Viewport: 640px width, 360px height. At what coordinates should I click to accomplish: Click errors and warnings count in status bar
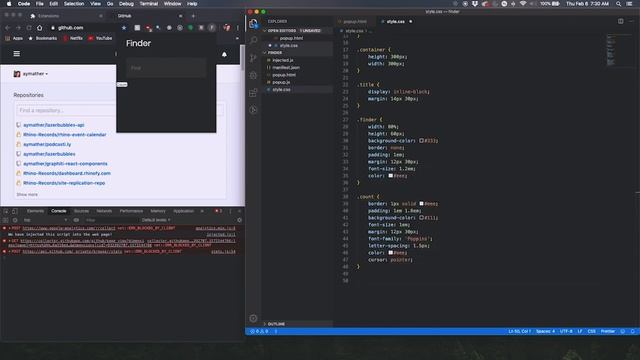(260, 331)
